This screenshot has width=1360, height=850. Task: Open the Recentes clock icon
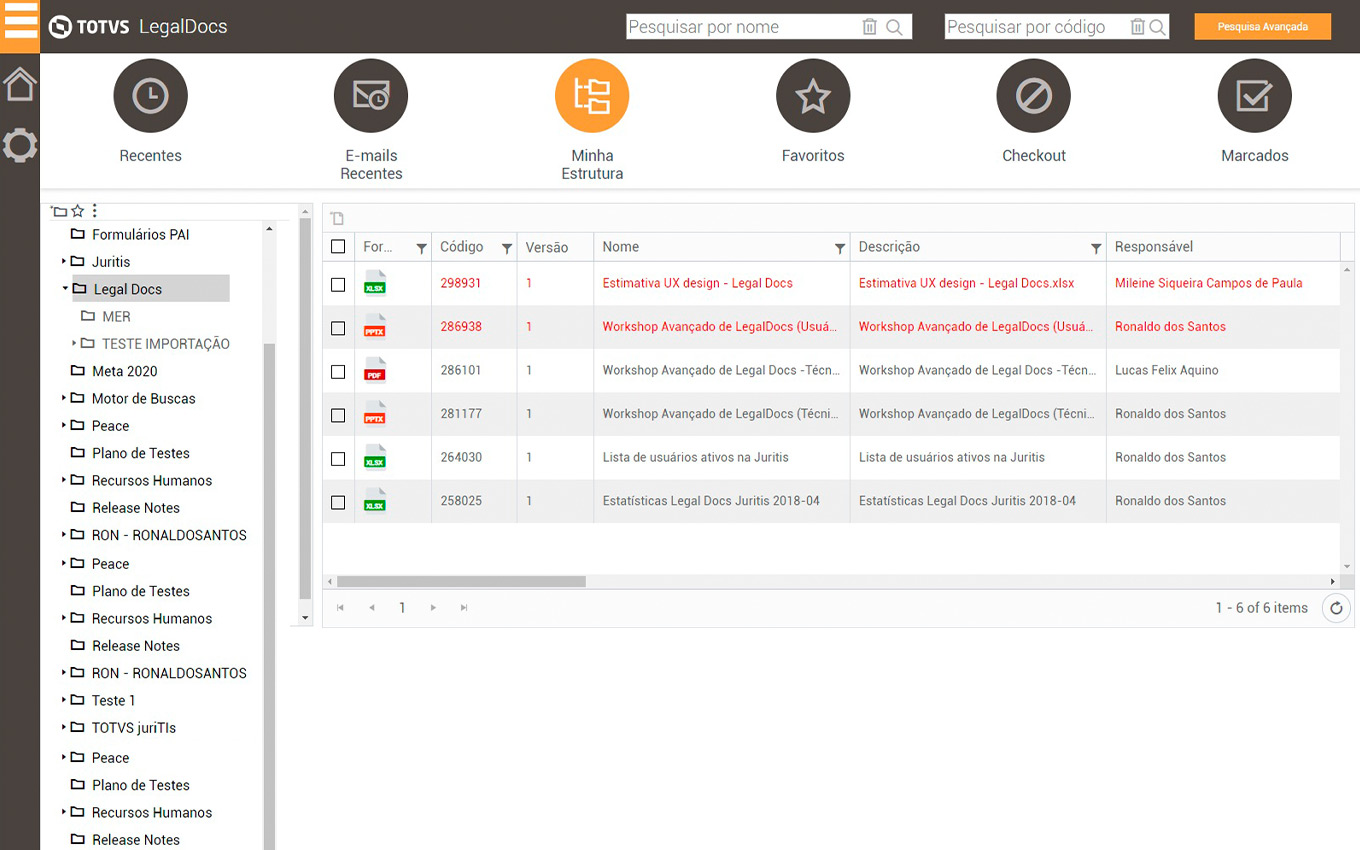150,96
